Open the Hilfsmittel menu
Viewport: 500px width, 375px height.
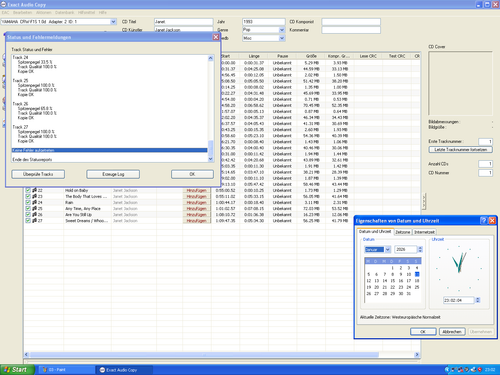[86, 13]
